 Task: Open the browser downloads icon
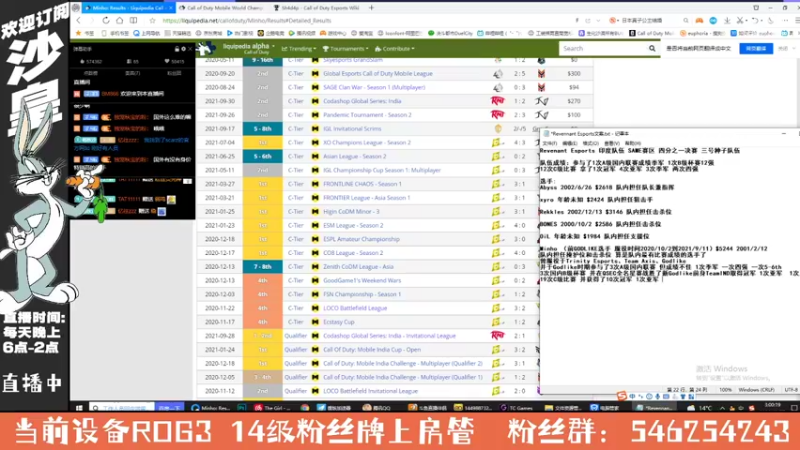tap(727, 20)
